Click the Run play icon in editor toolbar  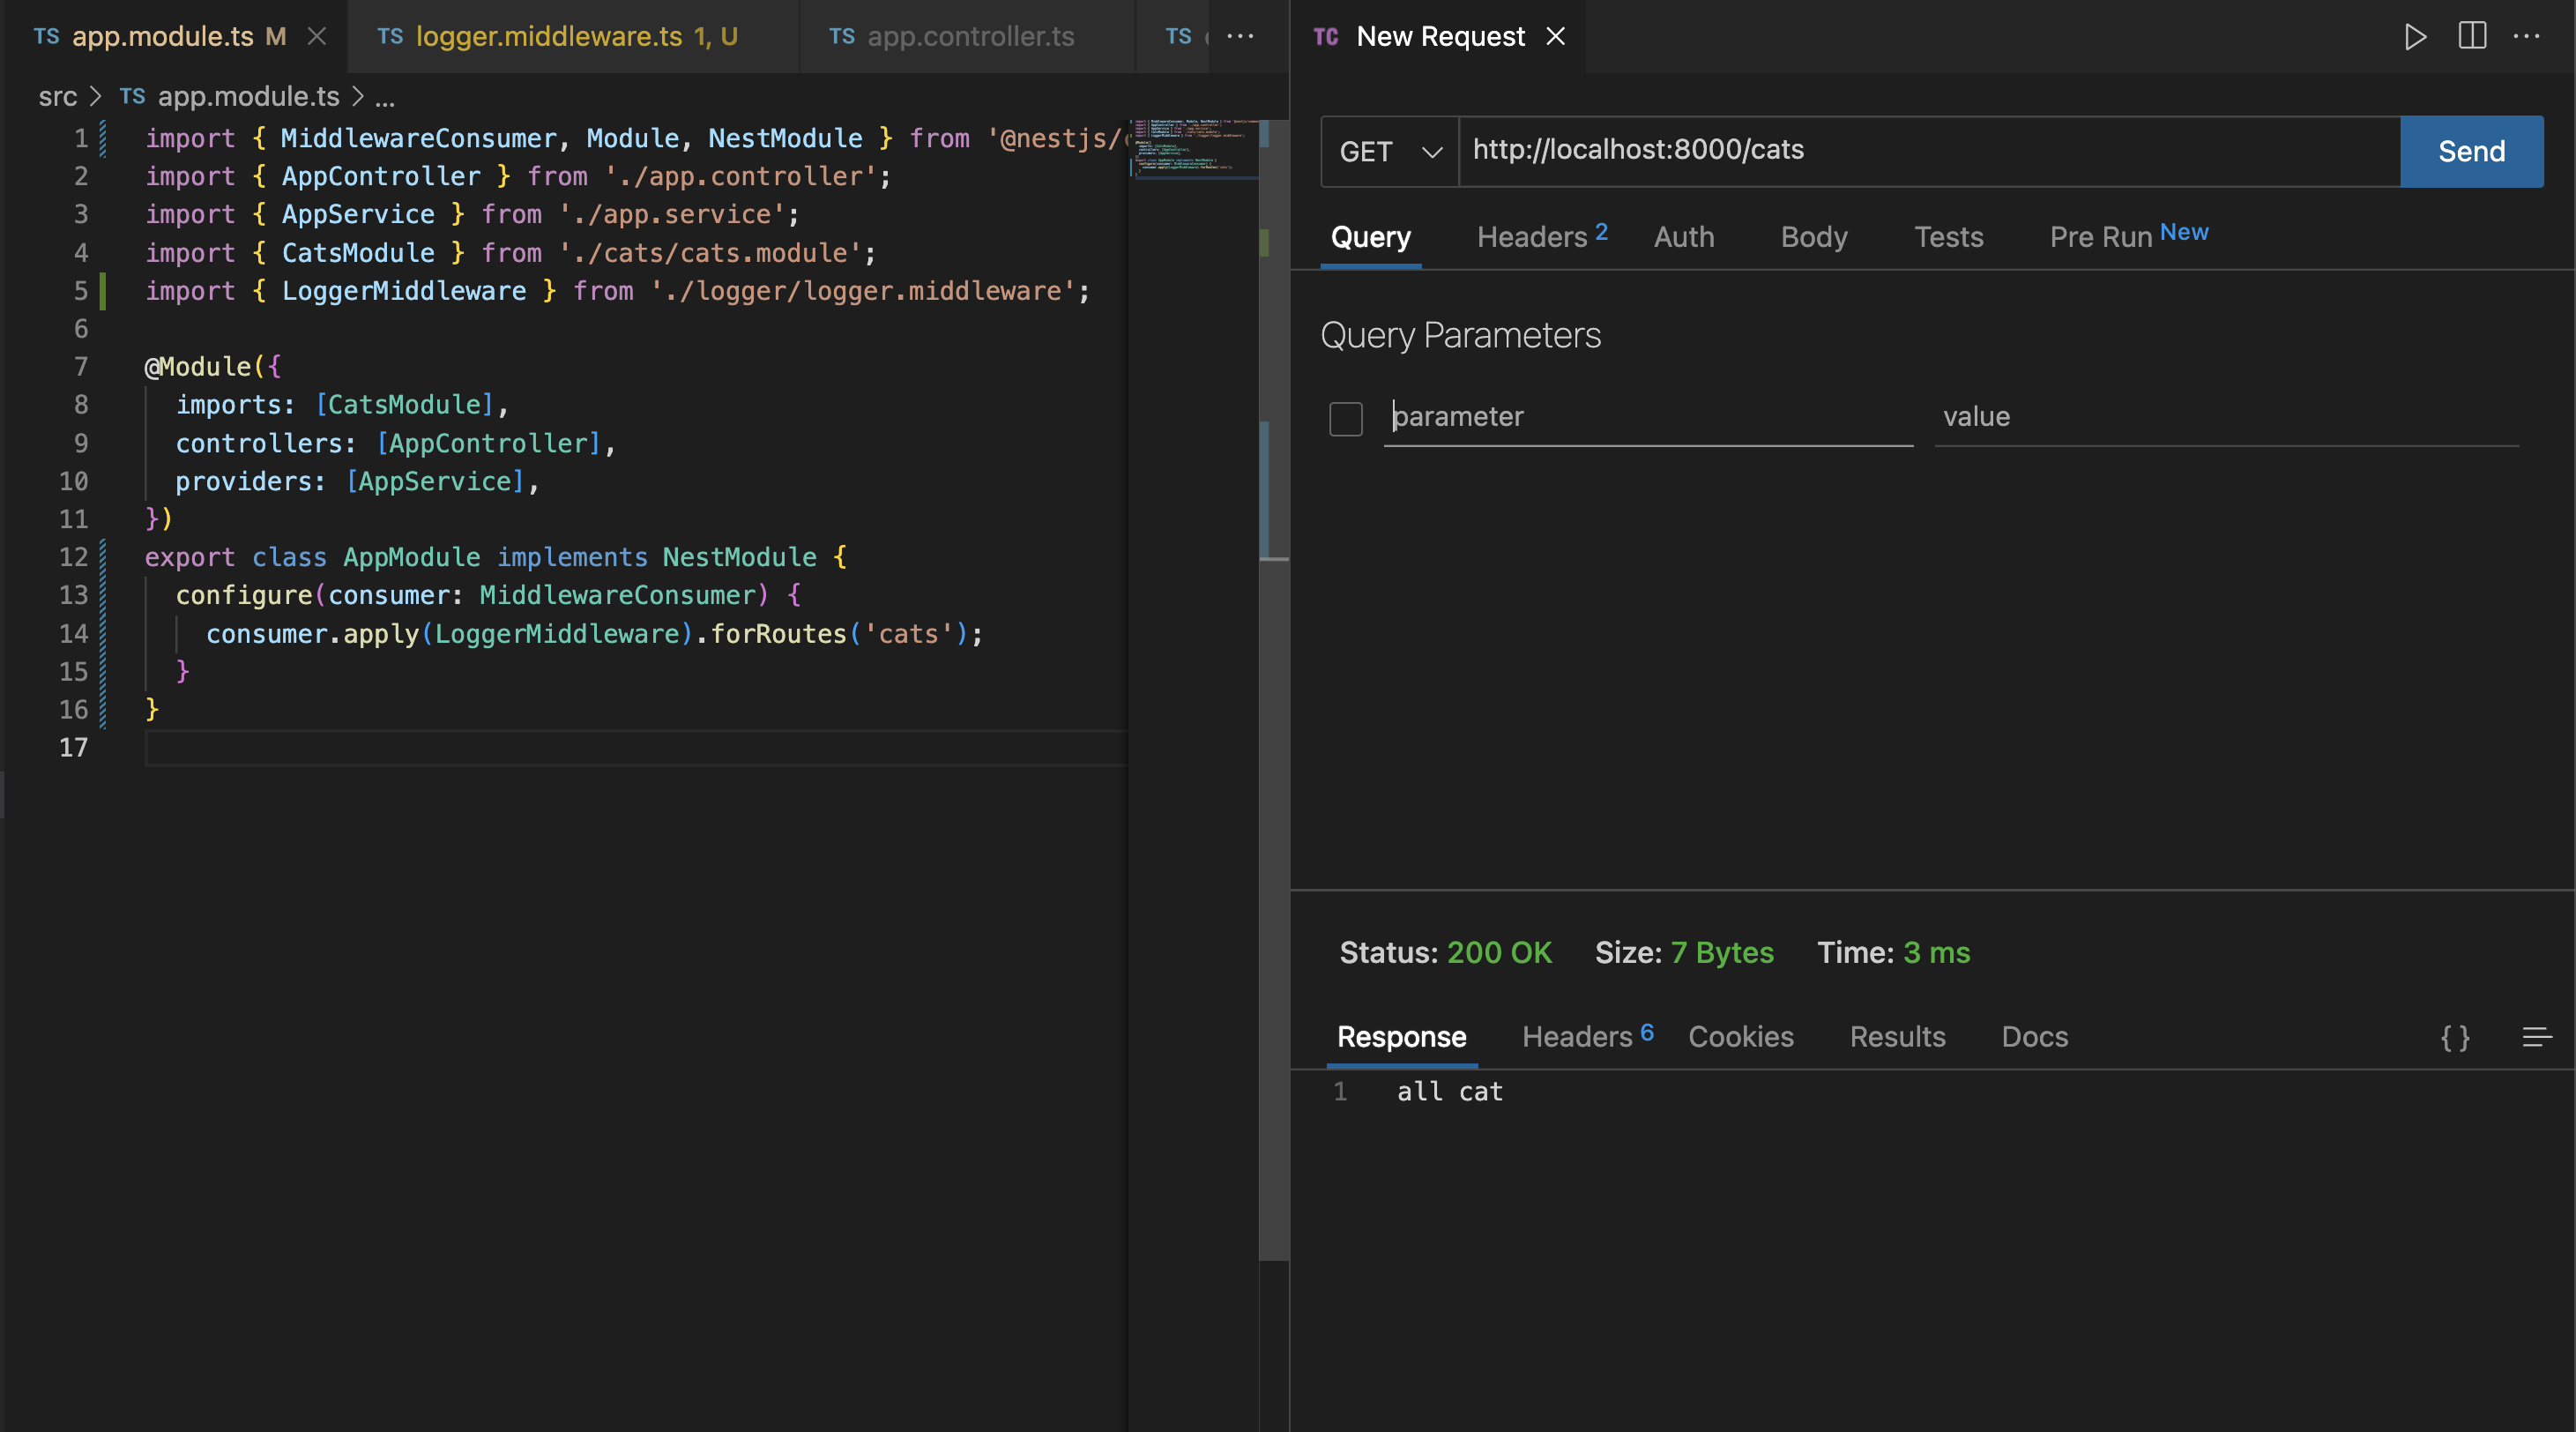click(2415, 37)
